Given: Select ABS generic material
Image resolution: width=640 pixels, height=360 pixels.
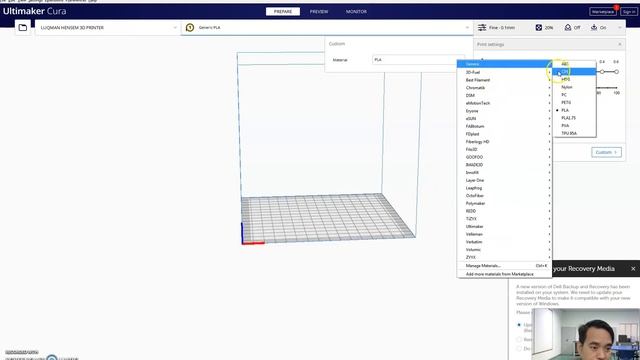Looking at the screenshot, I should pyautogui.click(x=575, y=64).
